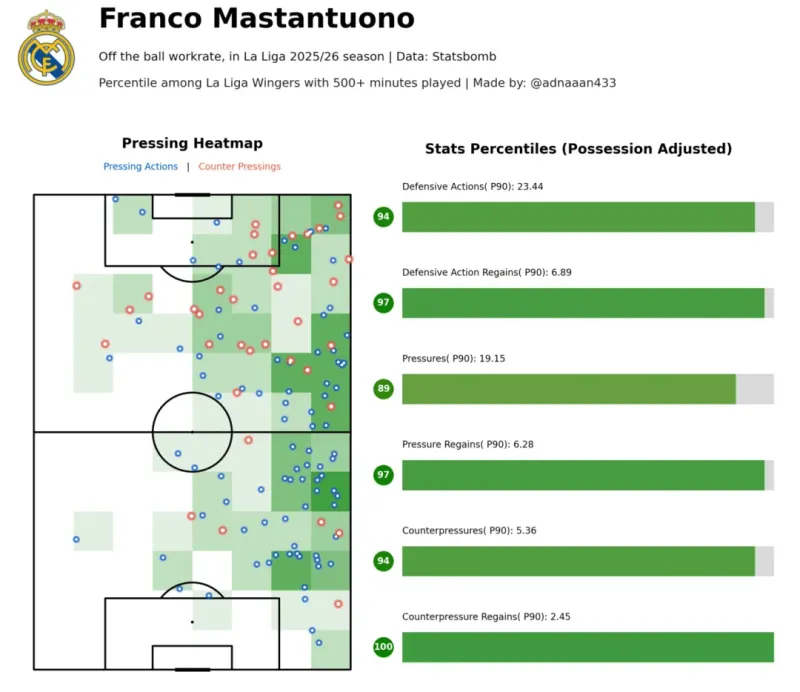Click the Counterpressure Regains full green bar
800x692 pixels.
588,647
